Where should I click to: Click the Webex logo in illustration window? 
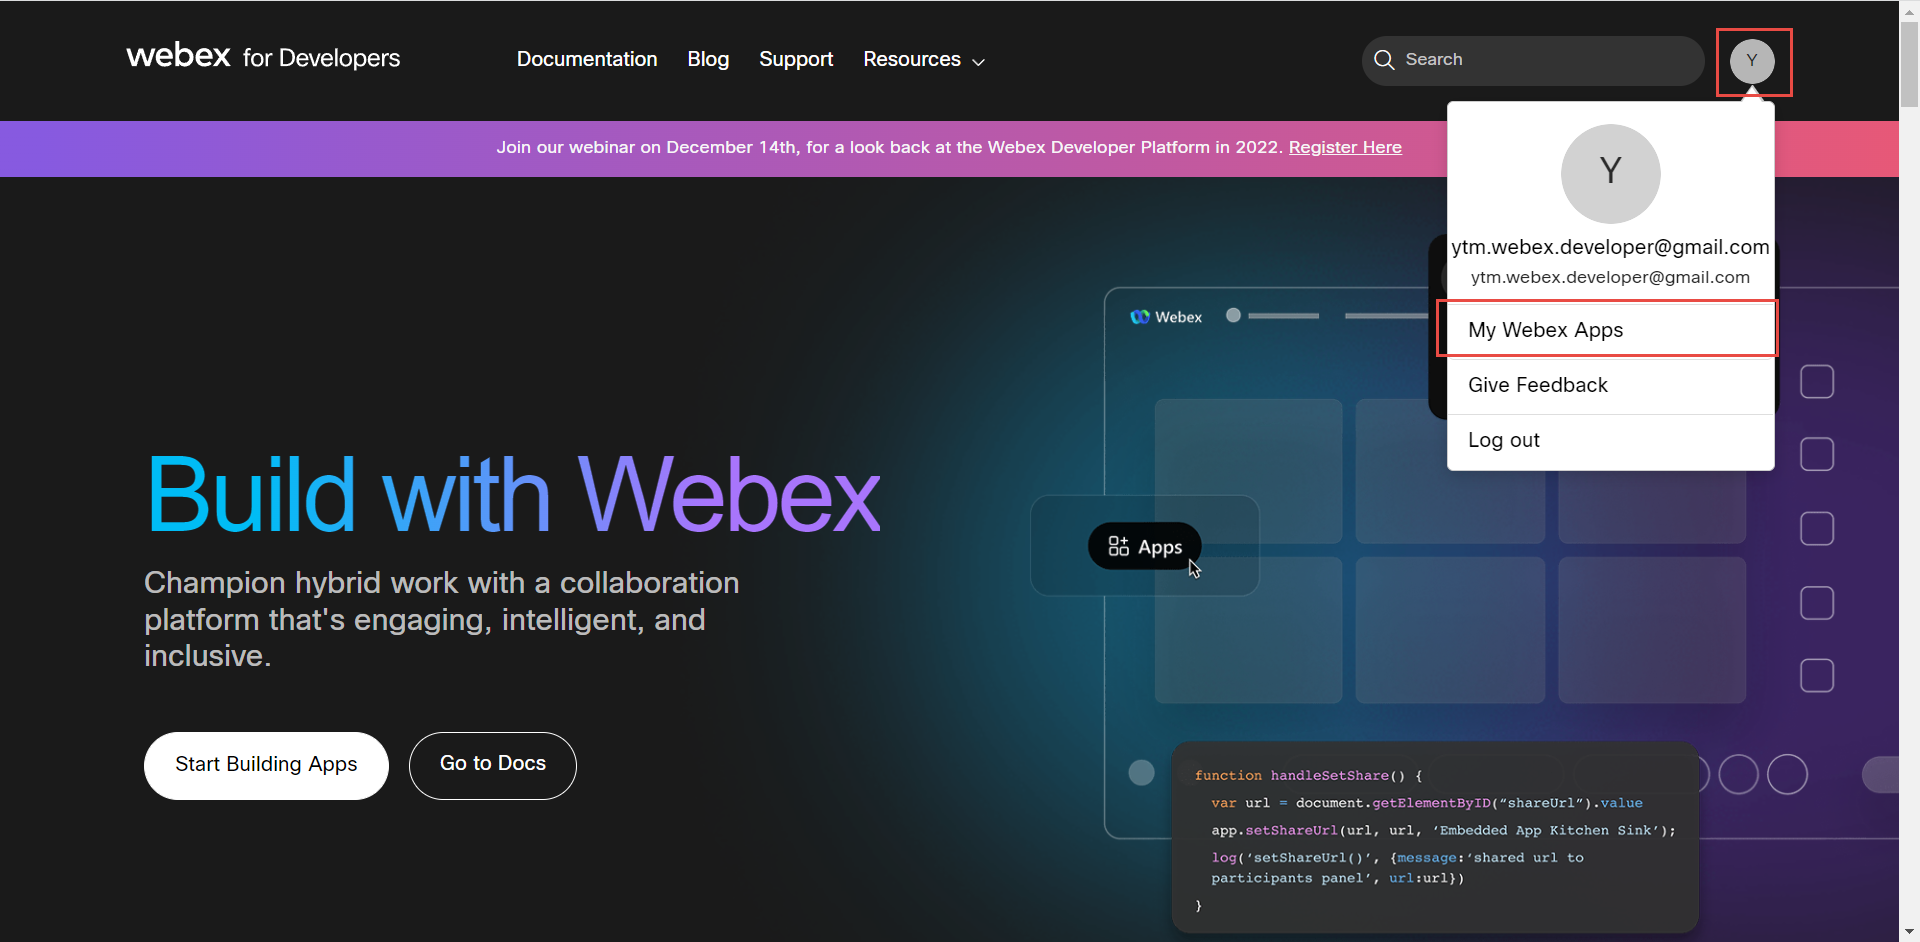pos(1166,317)
